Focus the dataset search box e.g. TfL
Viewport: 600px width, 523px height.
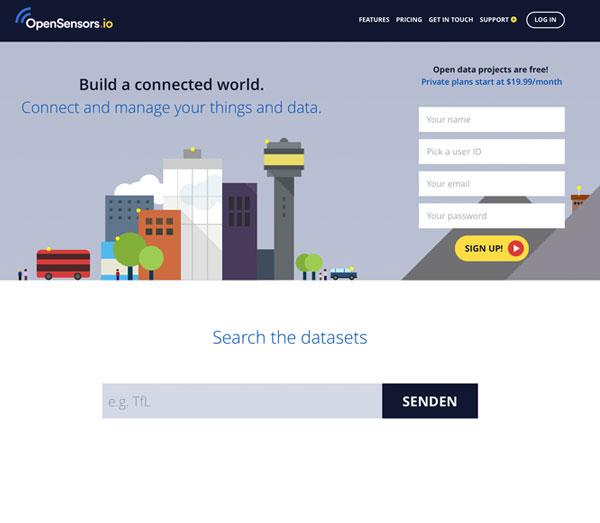pyautogui.click(x=242, y=401)
